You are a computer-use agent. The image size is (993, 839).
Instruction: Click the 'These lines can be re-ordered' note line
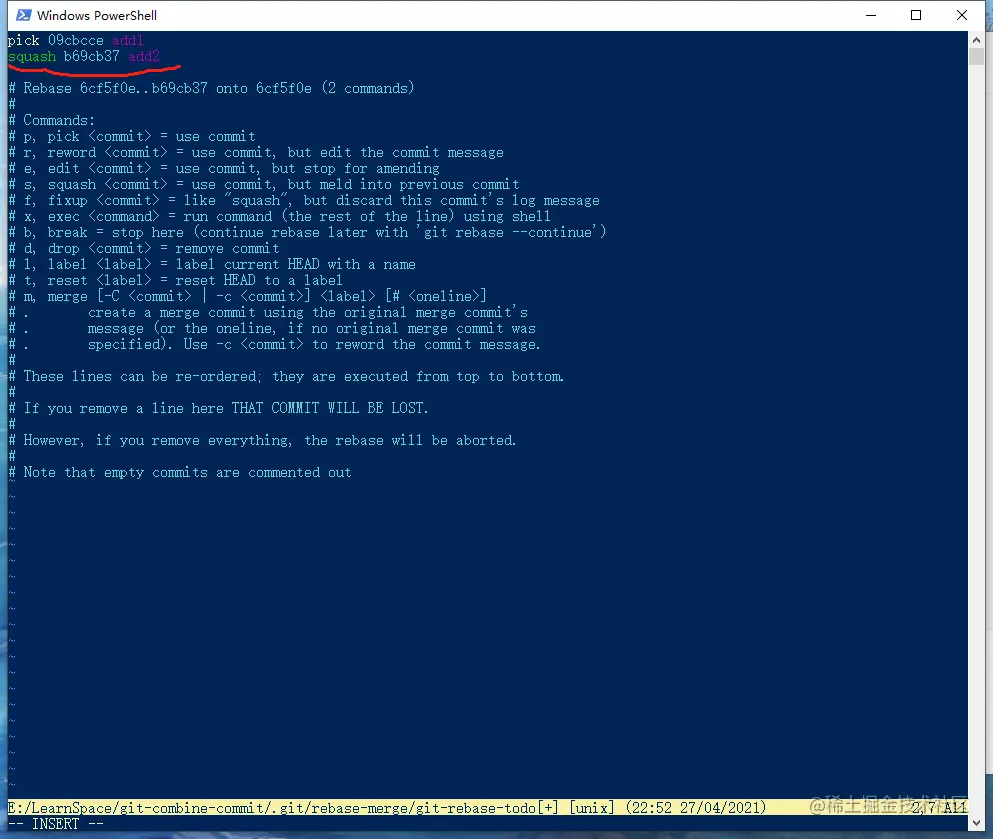tap(290, 376)
